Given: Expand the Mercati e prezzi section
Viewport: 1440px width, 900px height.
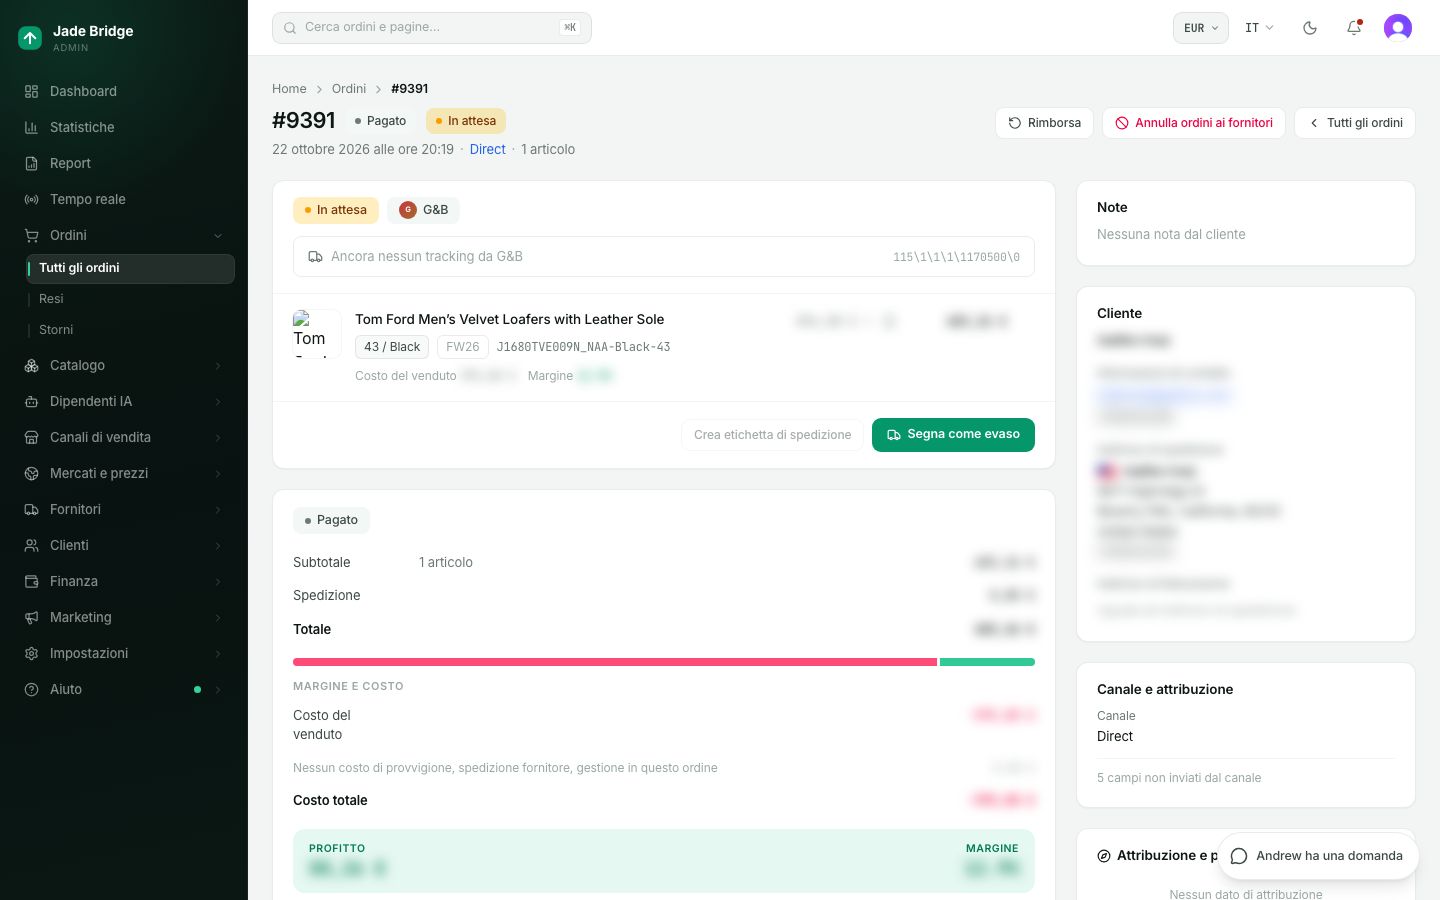Looking at the screenshot, I should [x=124, y=473].
